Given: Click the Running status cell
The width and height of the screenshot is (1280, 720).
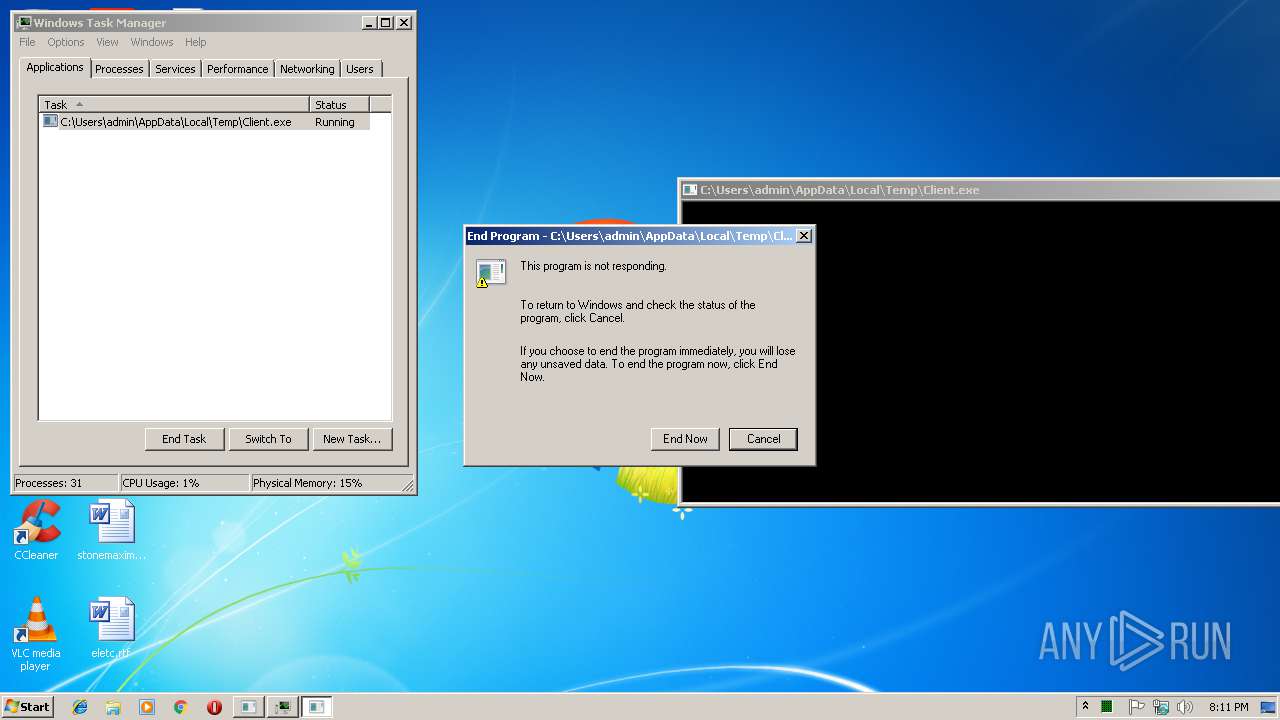Looking at the screenshot, I should [x=335, y=122].
